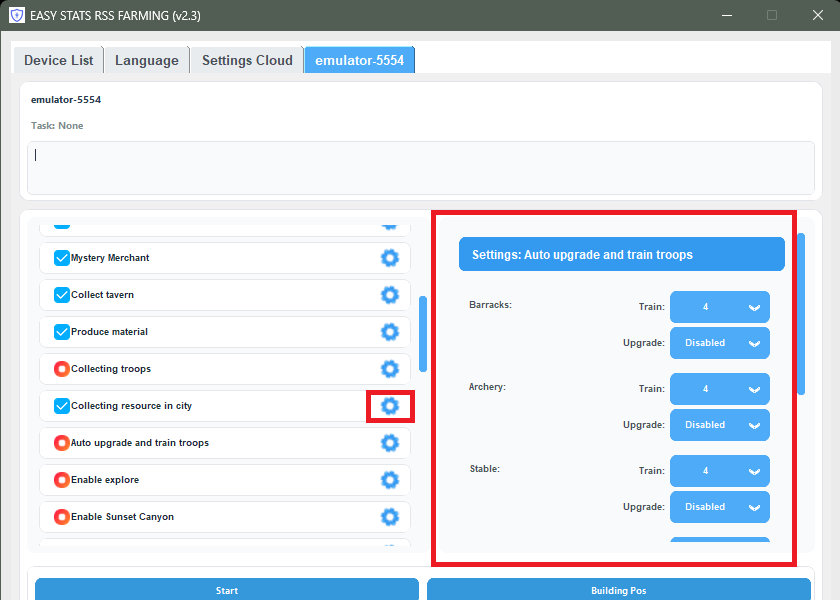This screenshot has height=600, width=840.
Task: Open Enable explore settings gear
Action: pos(389,479)
